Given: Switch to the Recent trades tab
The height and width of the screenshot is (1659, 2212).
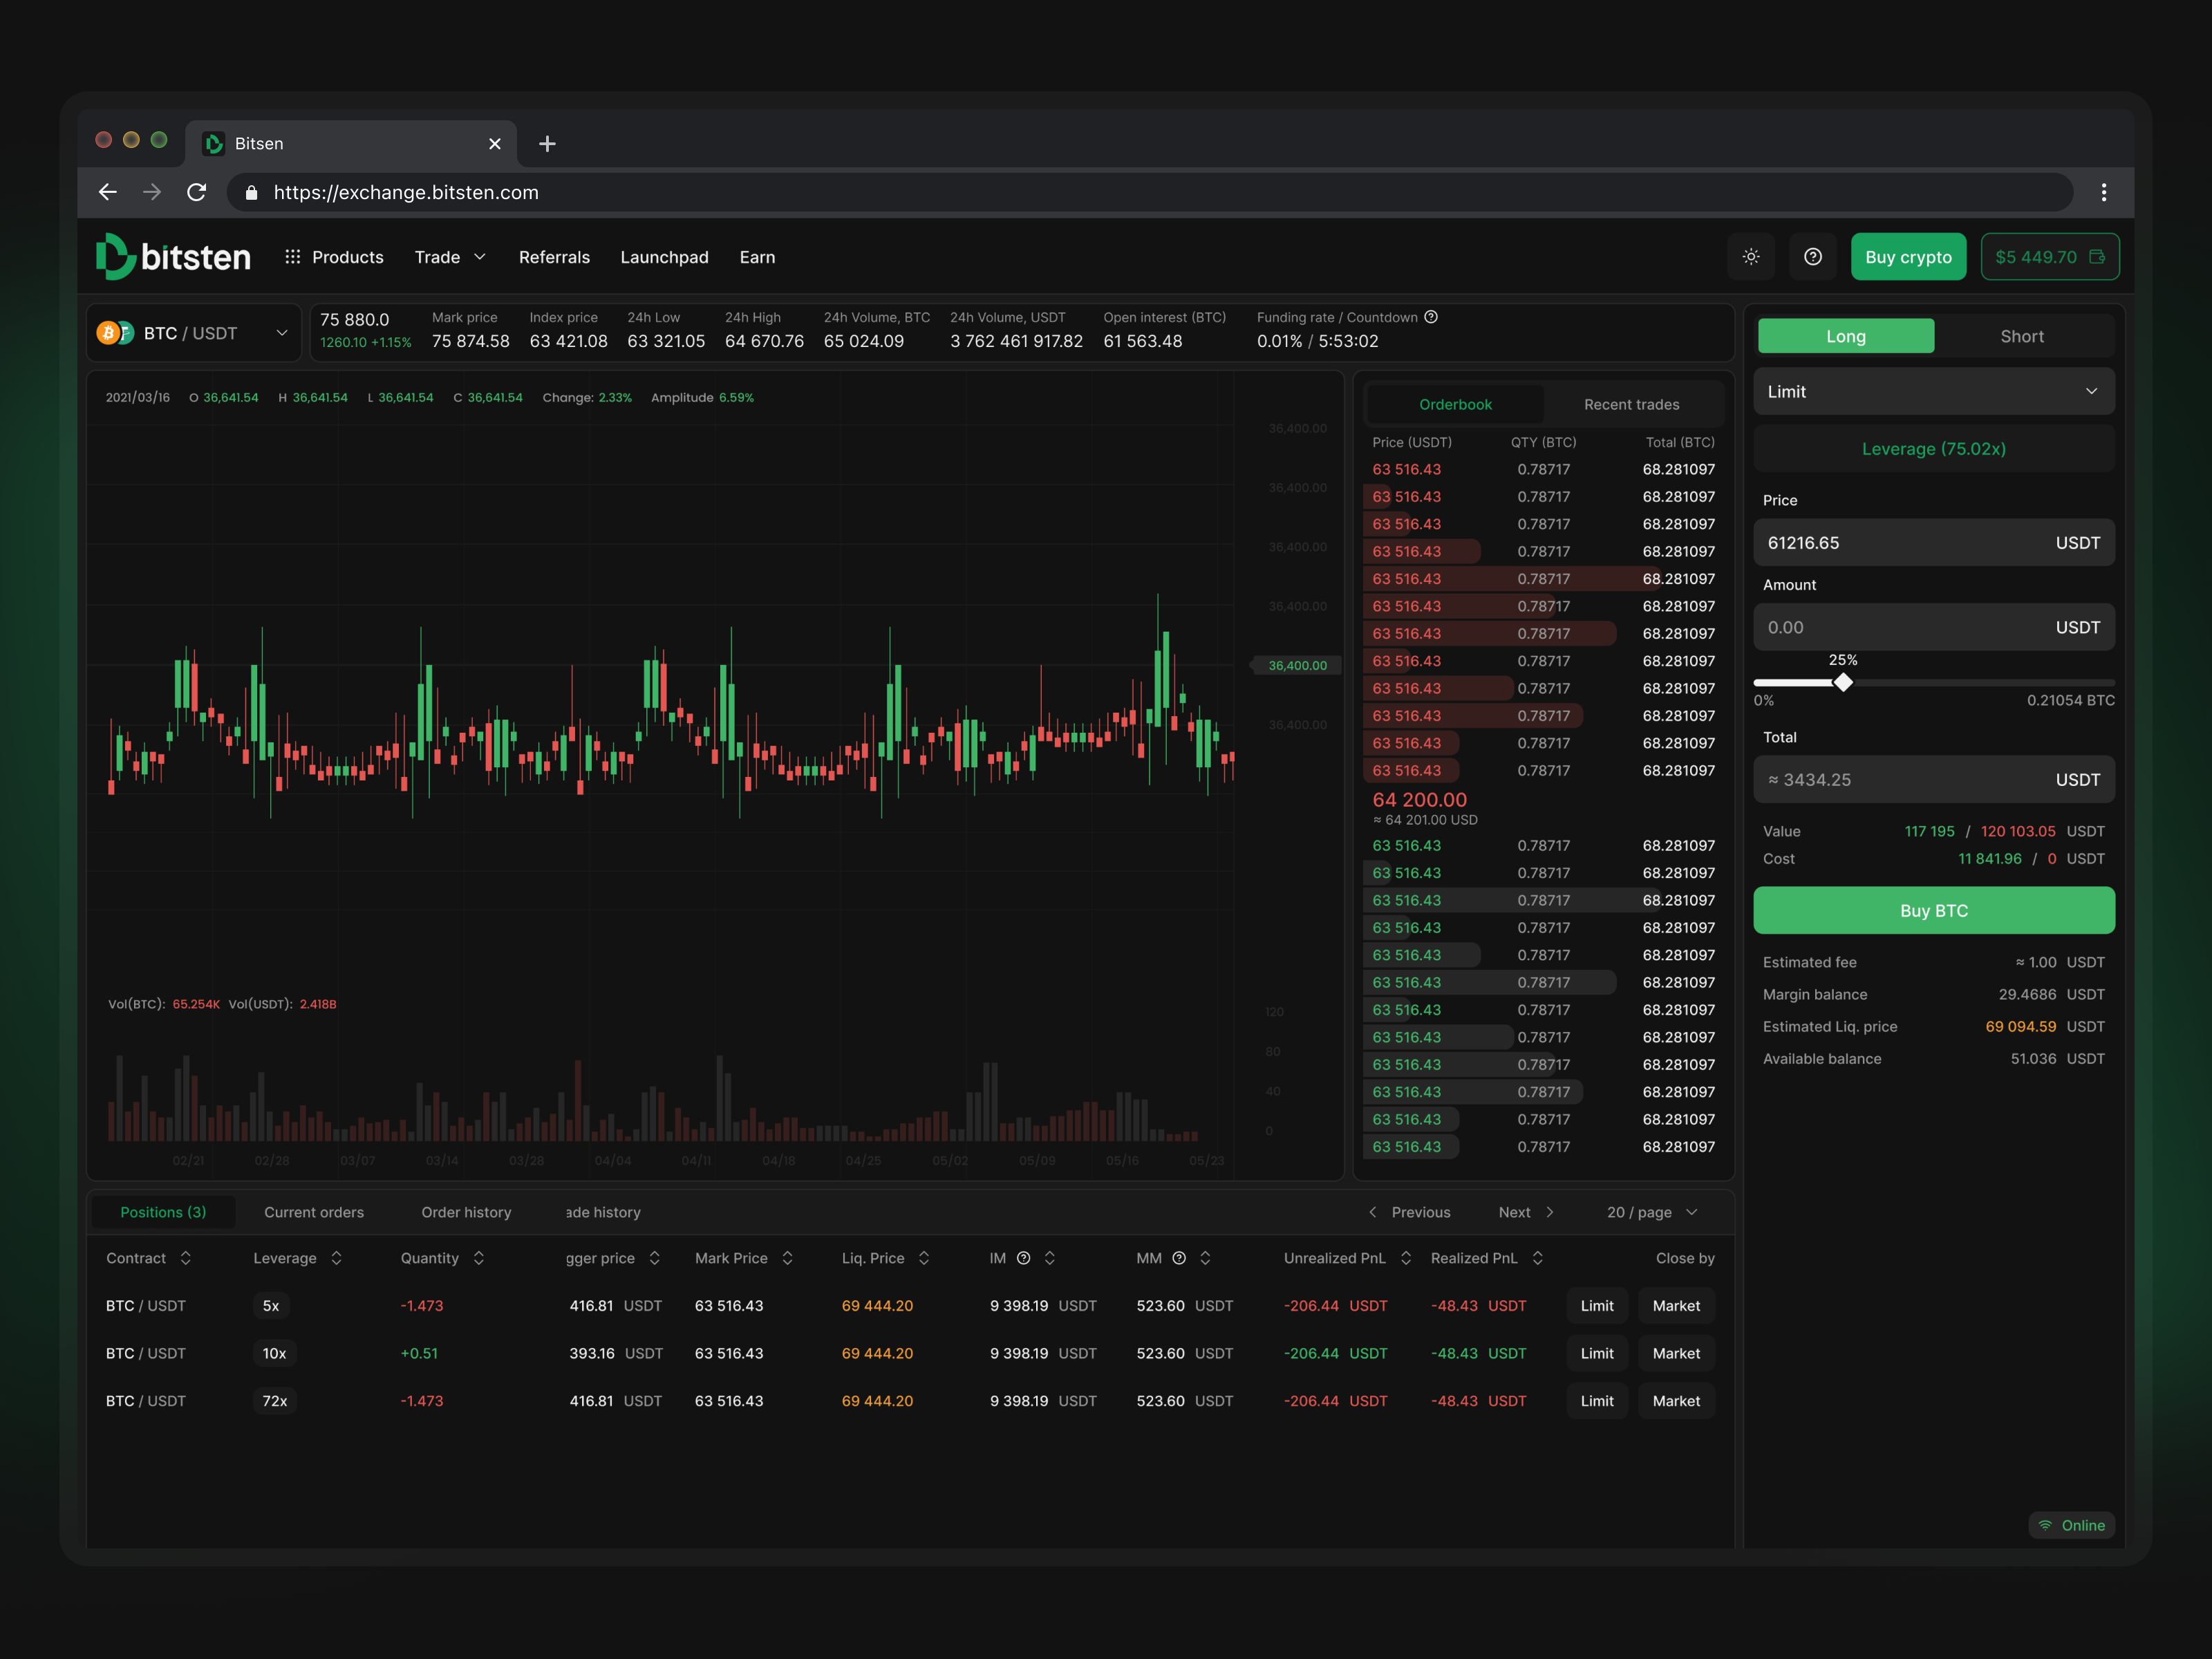Looking at the screenshot, I should (x=1631, y=404).
